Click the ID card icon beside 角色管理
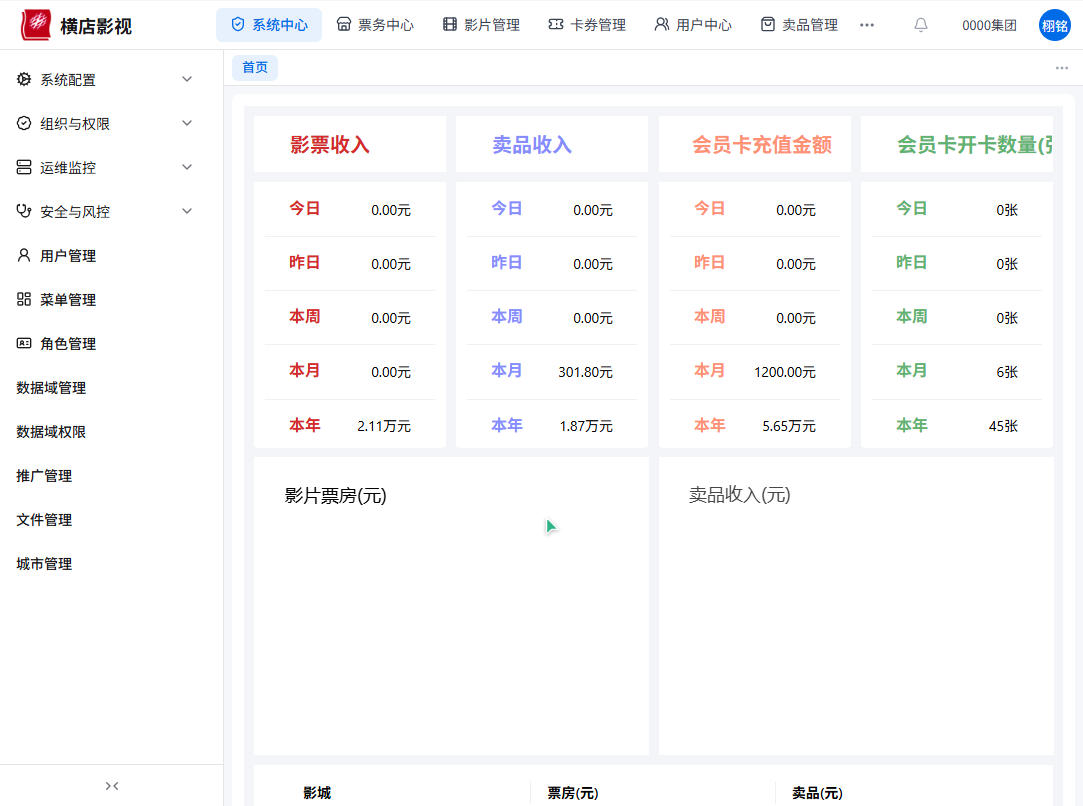 (24, 343)
